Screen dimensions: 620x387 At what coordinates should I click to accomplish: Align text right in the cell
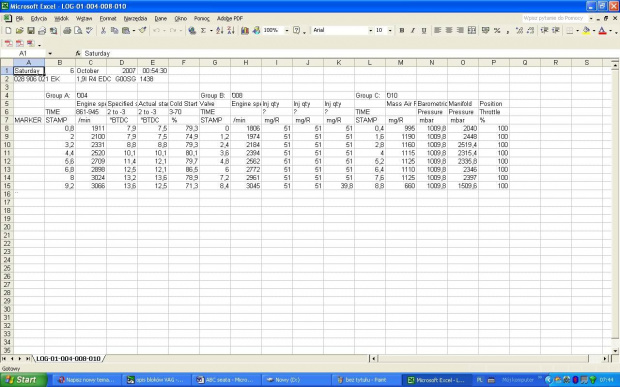[x=460, y=30]
